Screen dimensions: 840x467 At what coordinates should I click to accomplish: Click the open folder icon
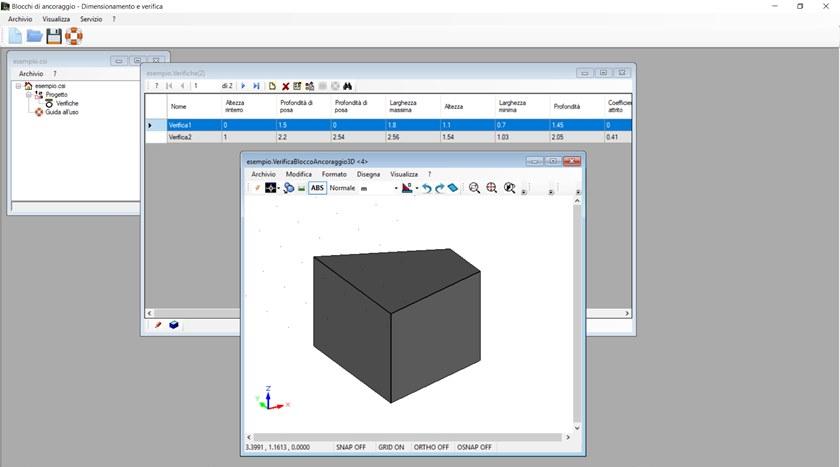point(34,37)
